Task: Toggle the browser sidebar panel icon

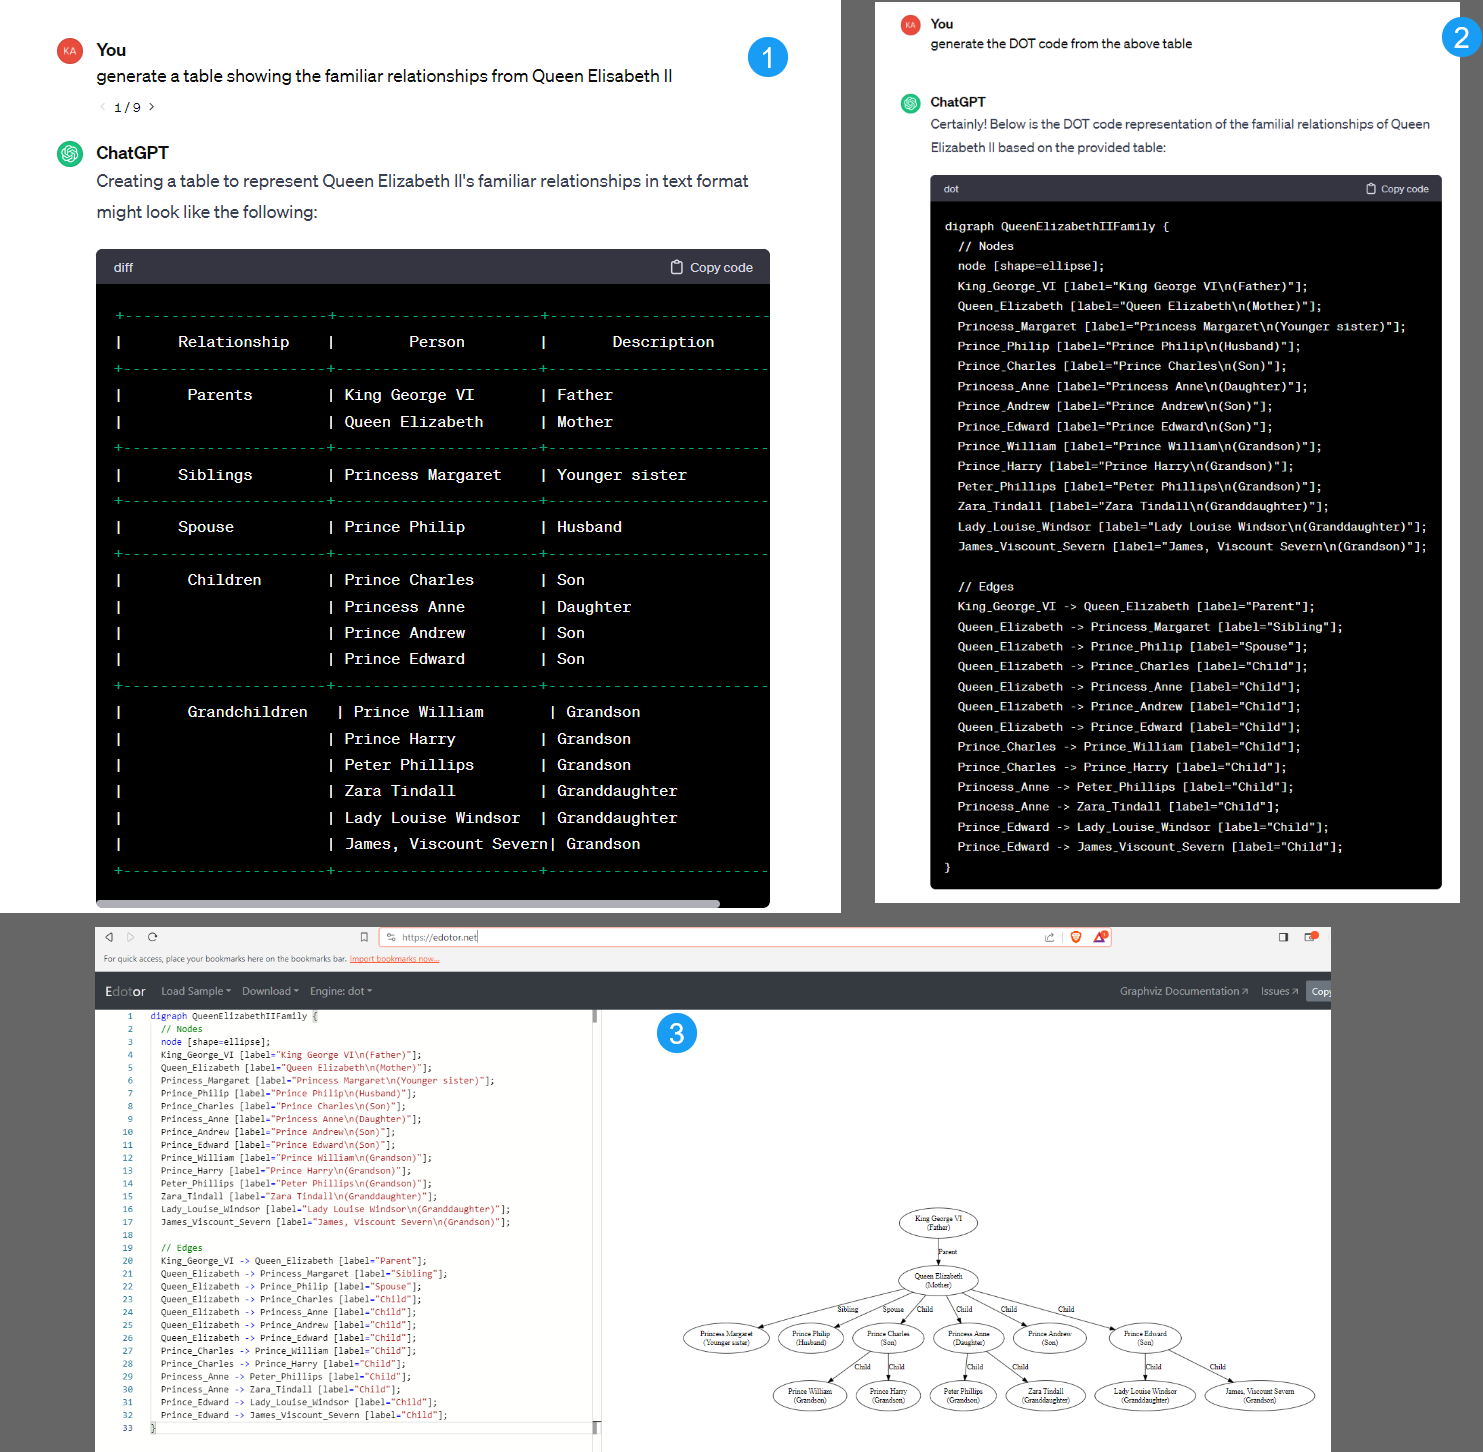Action: point(1283,937)
